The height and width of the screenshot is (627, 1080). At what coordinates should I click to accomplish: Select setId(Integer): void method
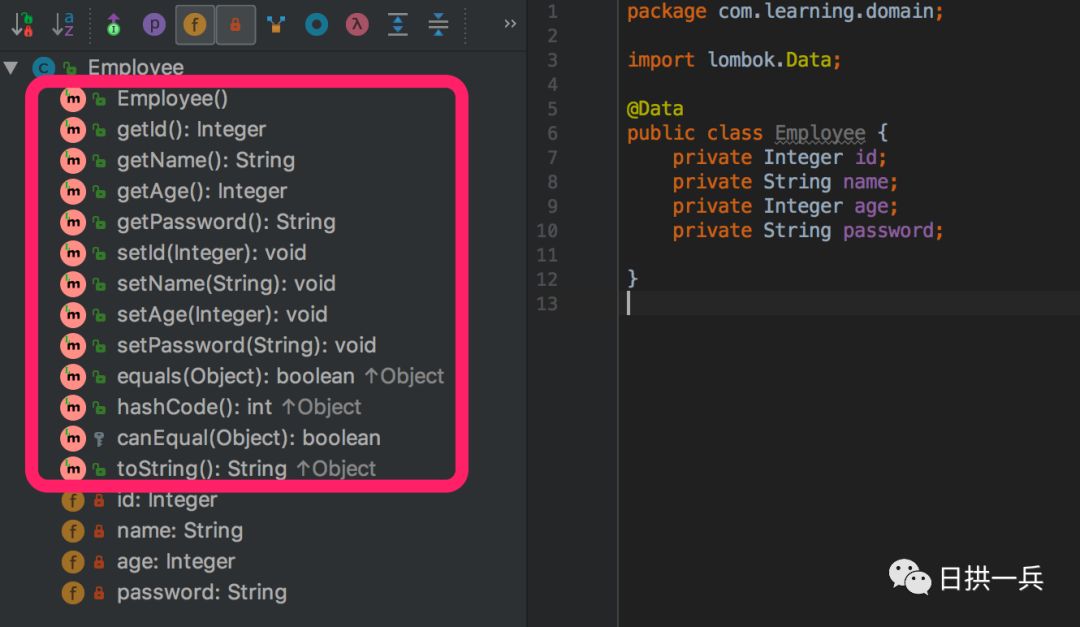[211, 253]
